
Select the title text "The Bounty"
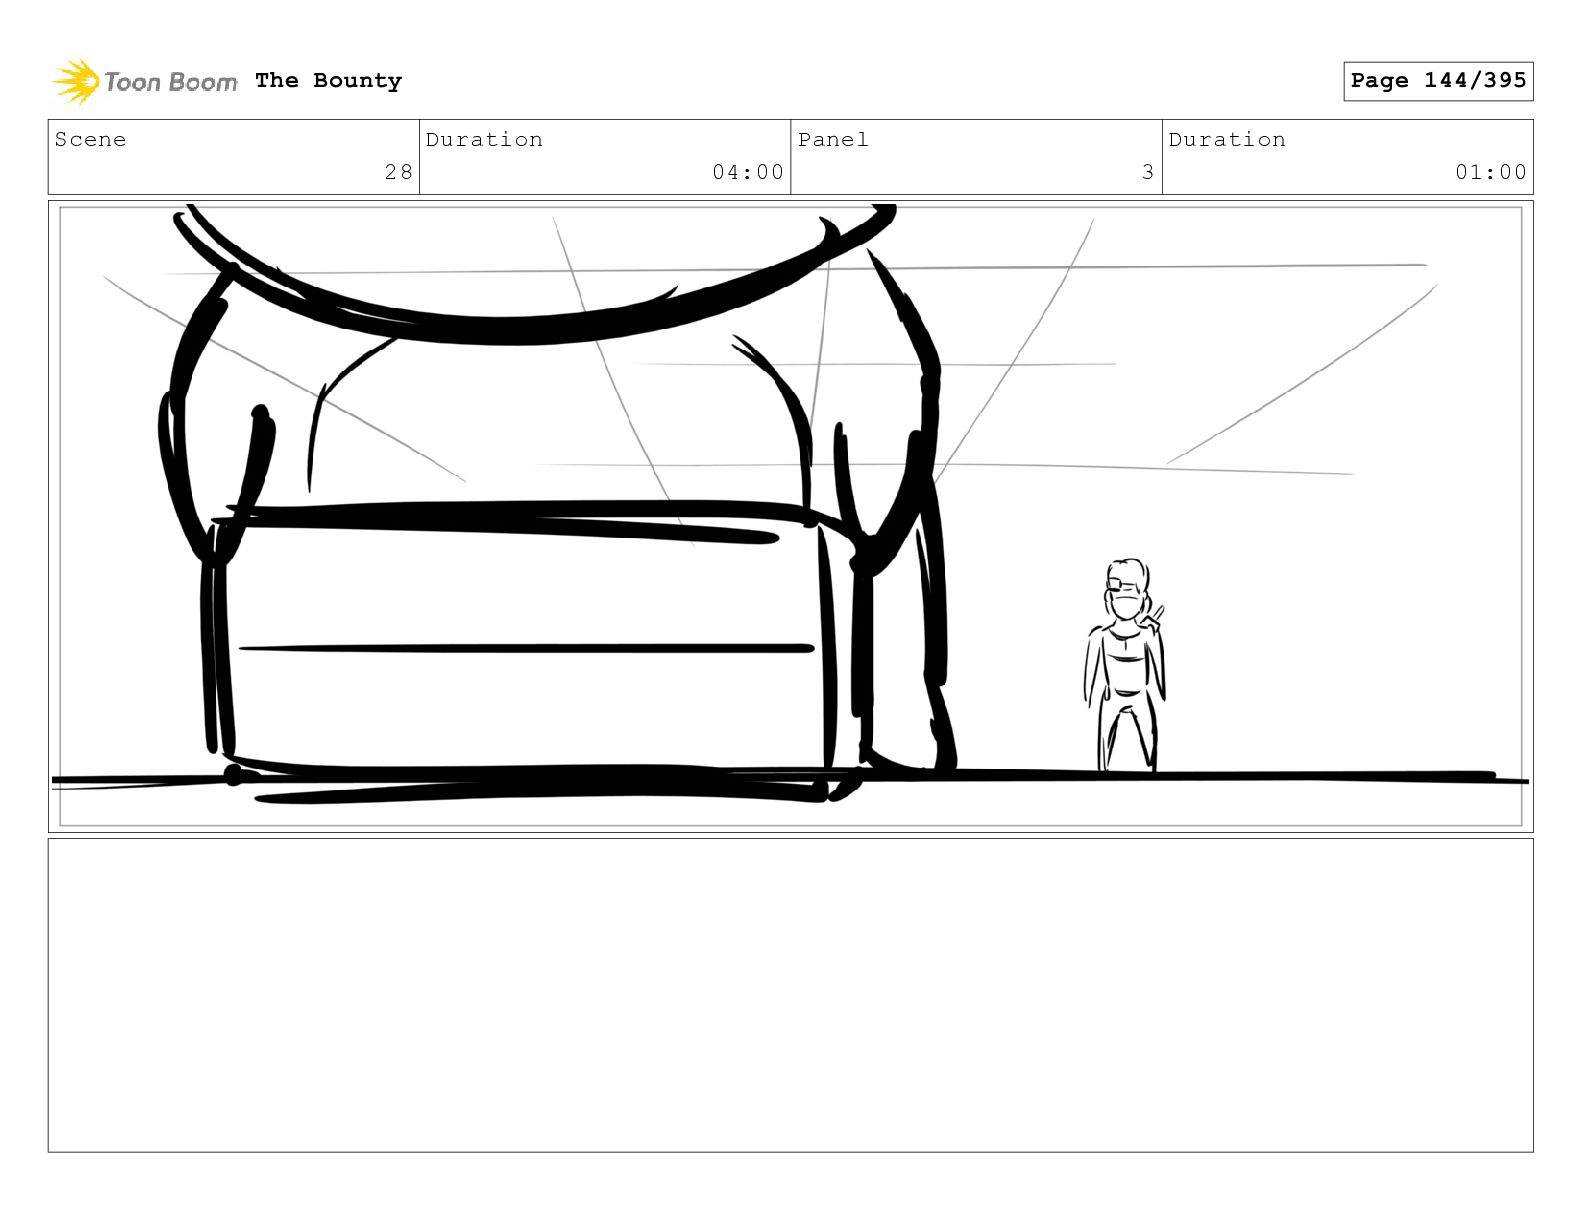[328, 80]
